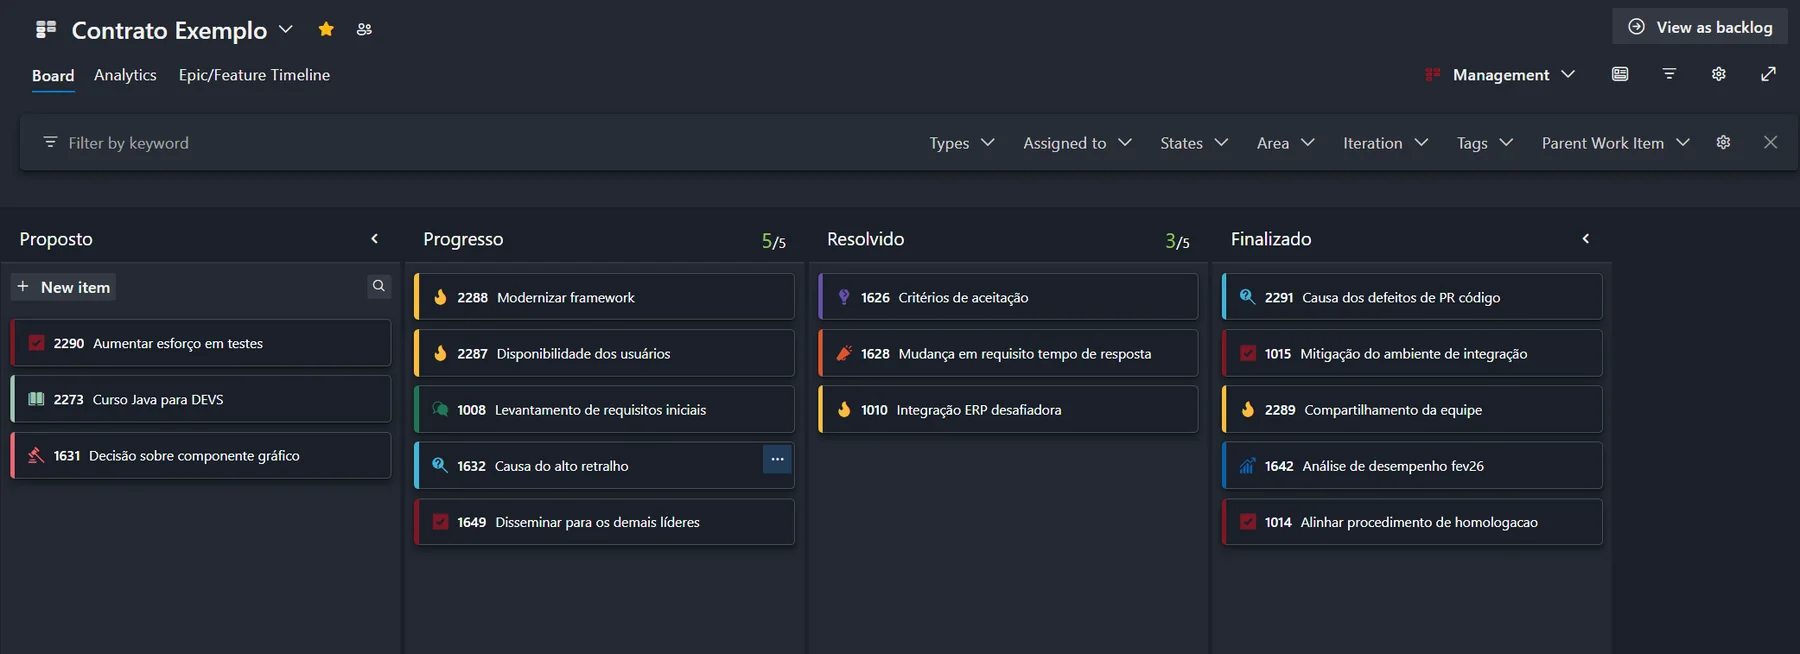Toggle the filter bar icon
1800x654 pixels.
click(x=1669, y=74)
